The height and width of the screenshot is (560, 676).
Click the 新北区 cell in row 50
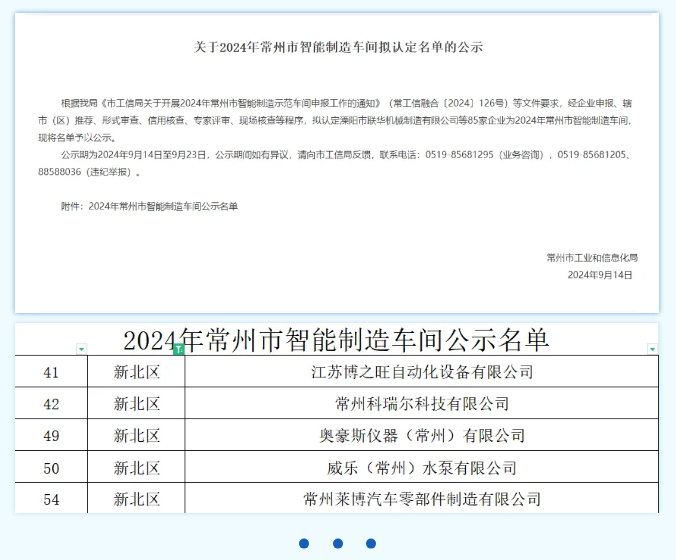pyautogui.click(x=137, y=468)
